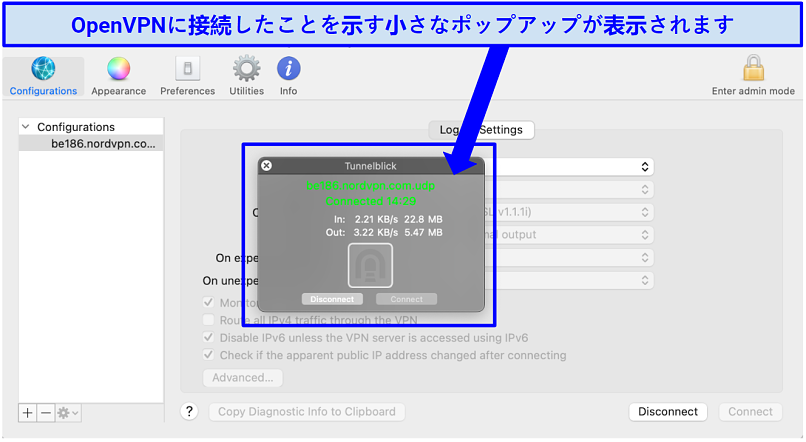Toggle Route all IPv4 traffic through VPN

(208, 320)
